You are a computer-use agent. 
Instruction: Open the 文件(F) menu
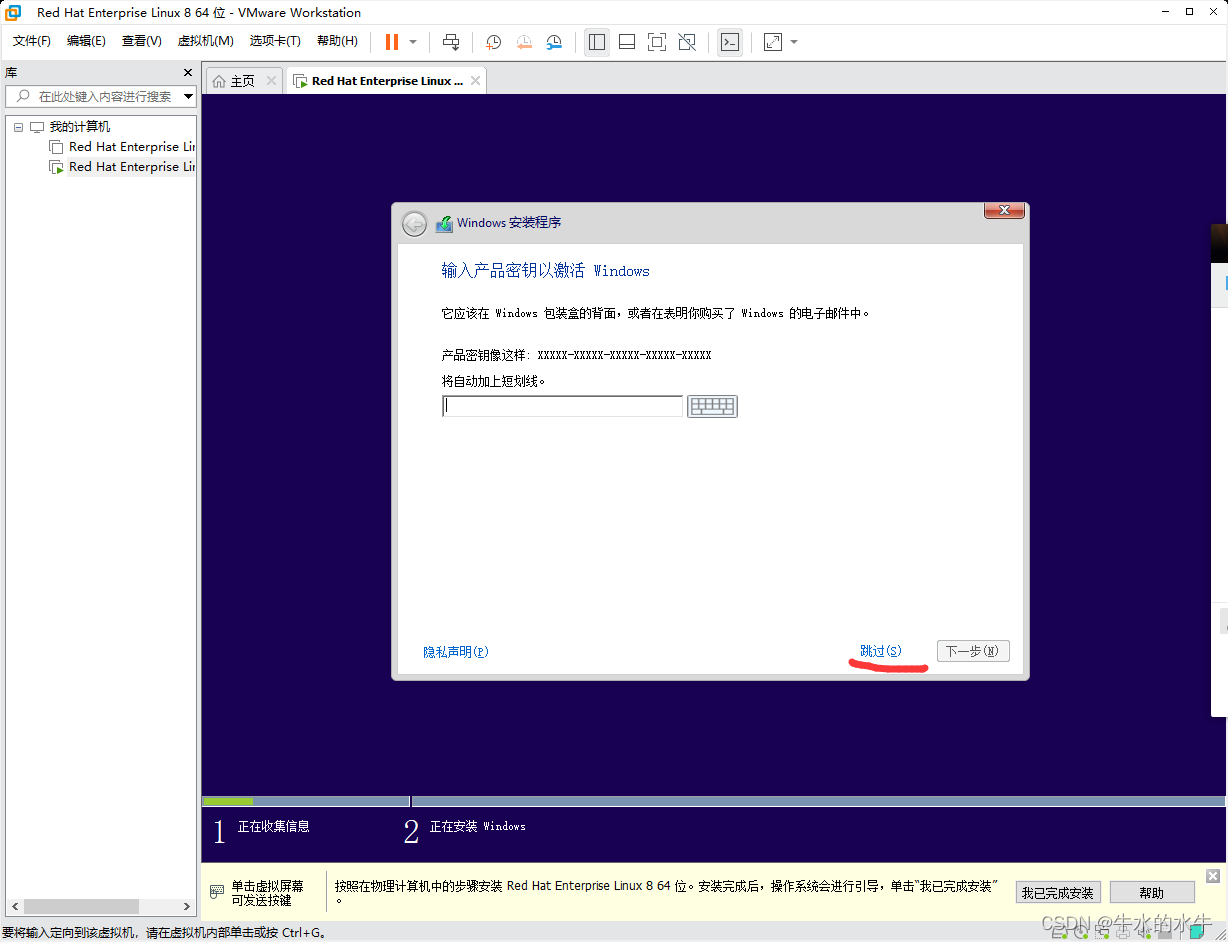(x=32, y=41)
